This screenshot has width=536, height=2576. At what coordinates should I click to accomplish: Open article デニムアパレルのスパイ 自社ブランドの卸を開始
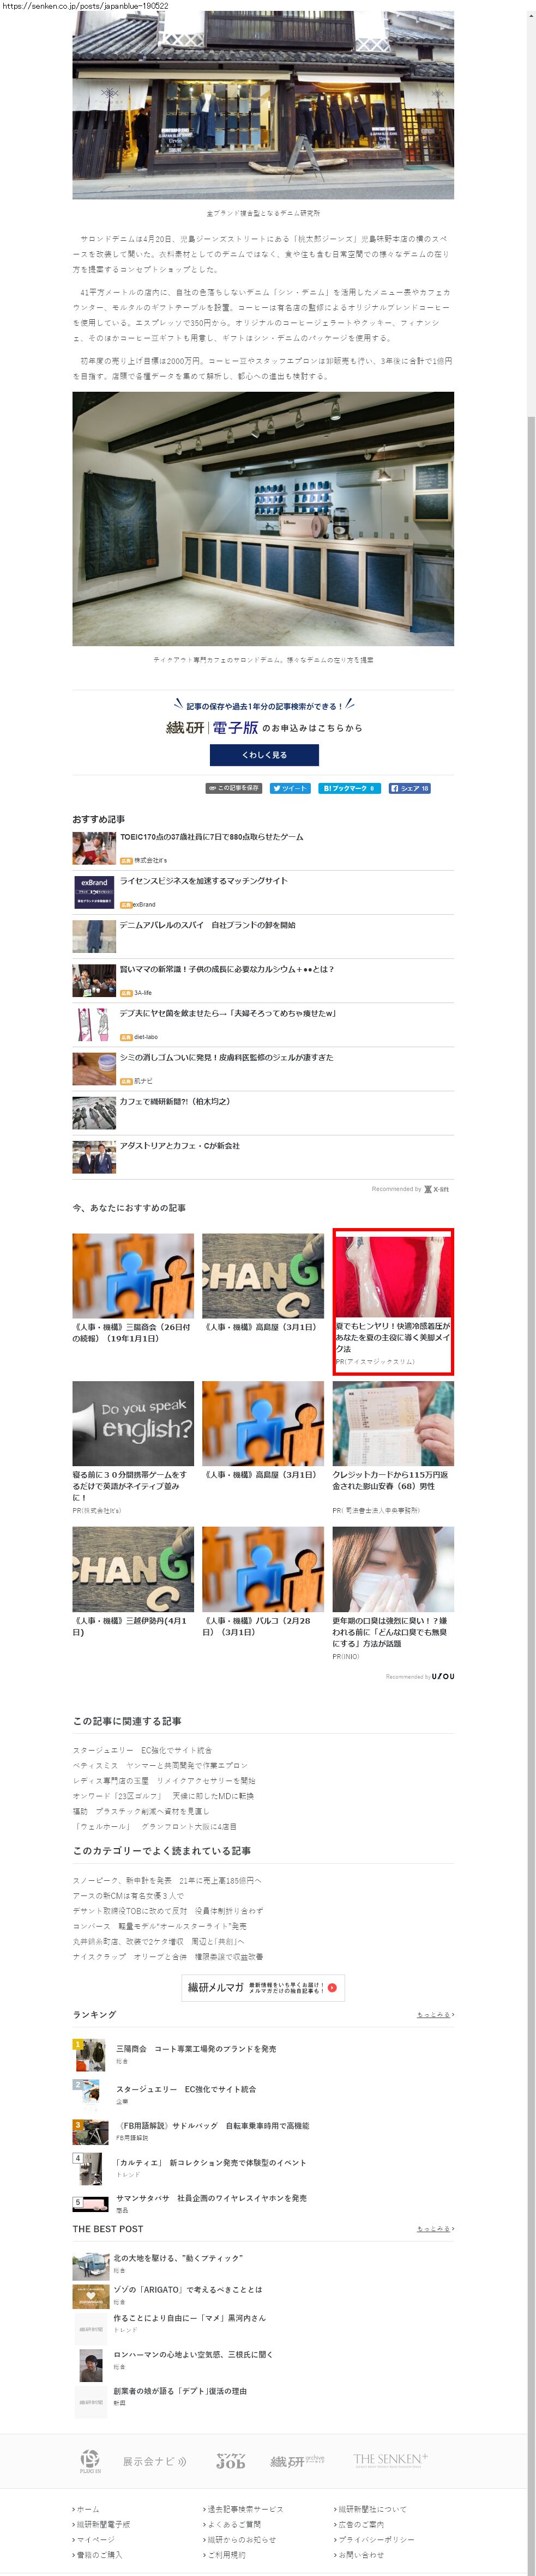pos(207,925)
